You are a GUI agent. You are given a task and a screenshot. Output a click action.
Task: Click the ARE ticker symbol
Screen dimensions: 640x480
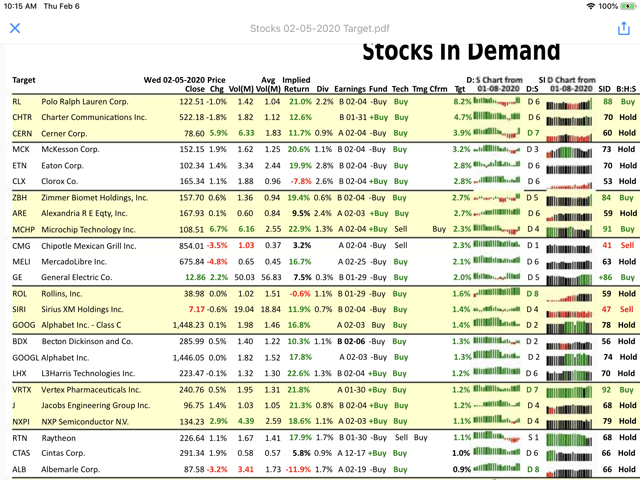[19, 213]
